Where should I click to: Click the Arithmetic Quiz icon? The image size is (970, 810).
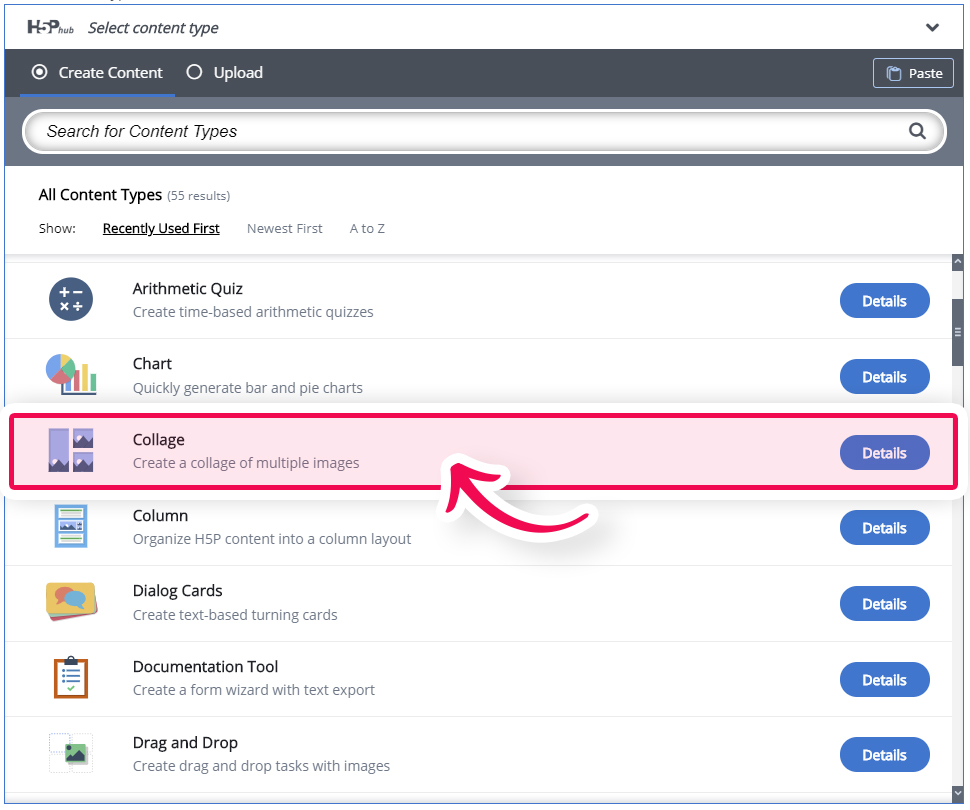point(71,299)
